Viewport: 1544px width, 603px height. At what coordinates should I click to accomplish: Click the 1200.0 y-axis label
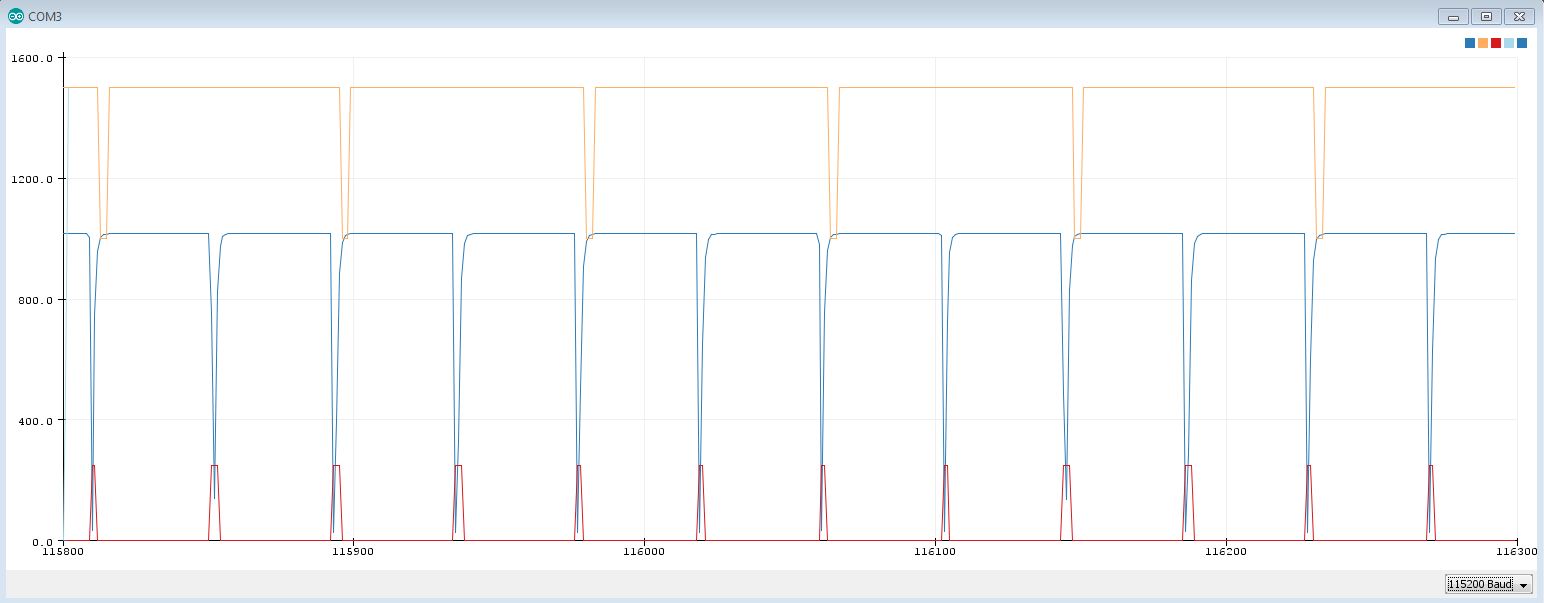31,179
